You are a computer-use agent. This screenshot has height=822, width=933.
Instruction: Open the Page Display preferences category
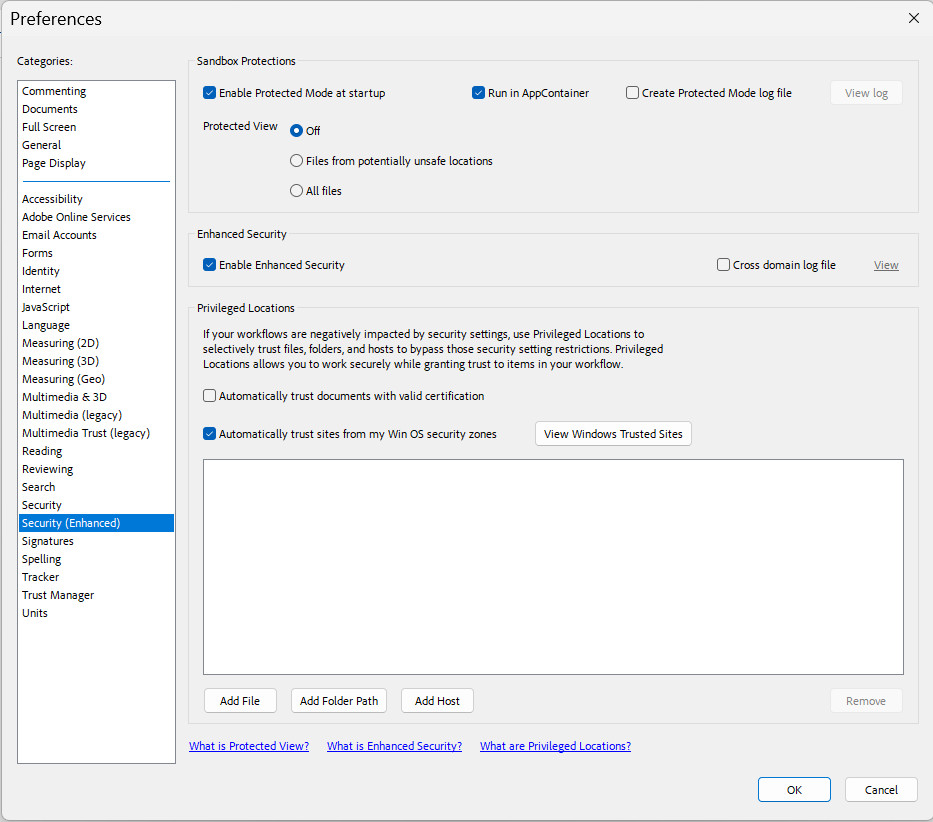pyautogui.click(x=54, y=163)
